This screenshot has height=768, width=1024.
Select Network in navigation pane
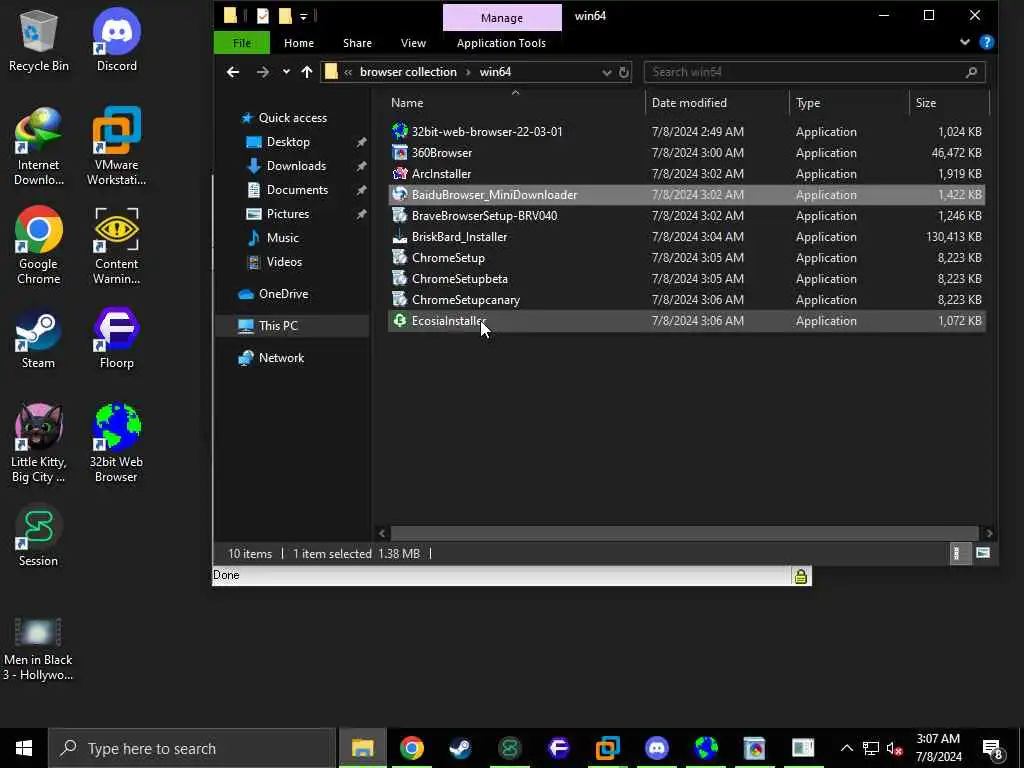(281, 358)
